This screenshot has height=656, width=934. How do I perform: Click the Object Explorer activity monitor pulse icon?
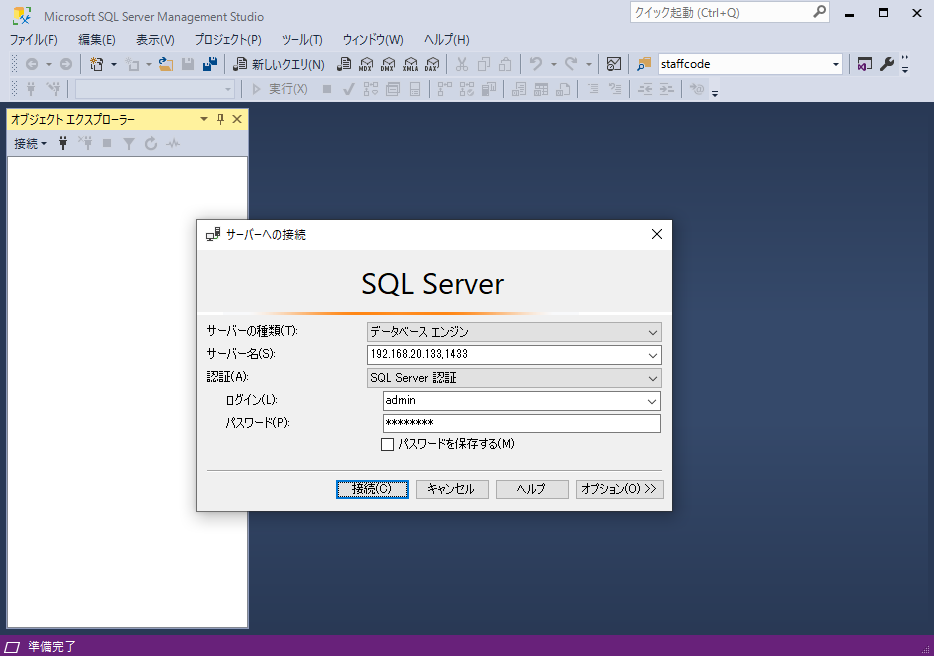click(x=173, y=143)
